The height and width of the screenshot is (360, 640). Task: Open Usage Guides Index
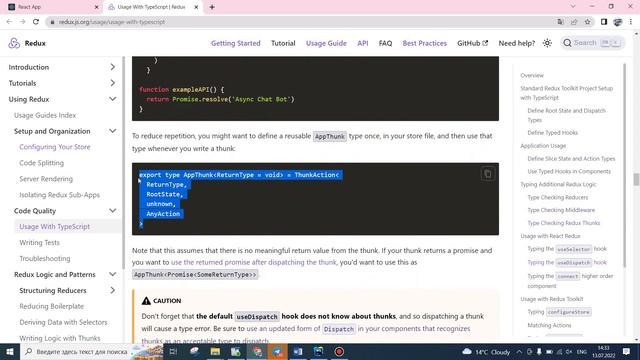(x=45, y=115)
